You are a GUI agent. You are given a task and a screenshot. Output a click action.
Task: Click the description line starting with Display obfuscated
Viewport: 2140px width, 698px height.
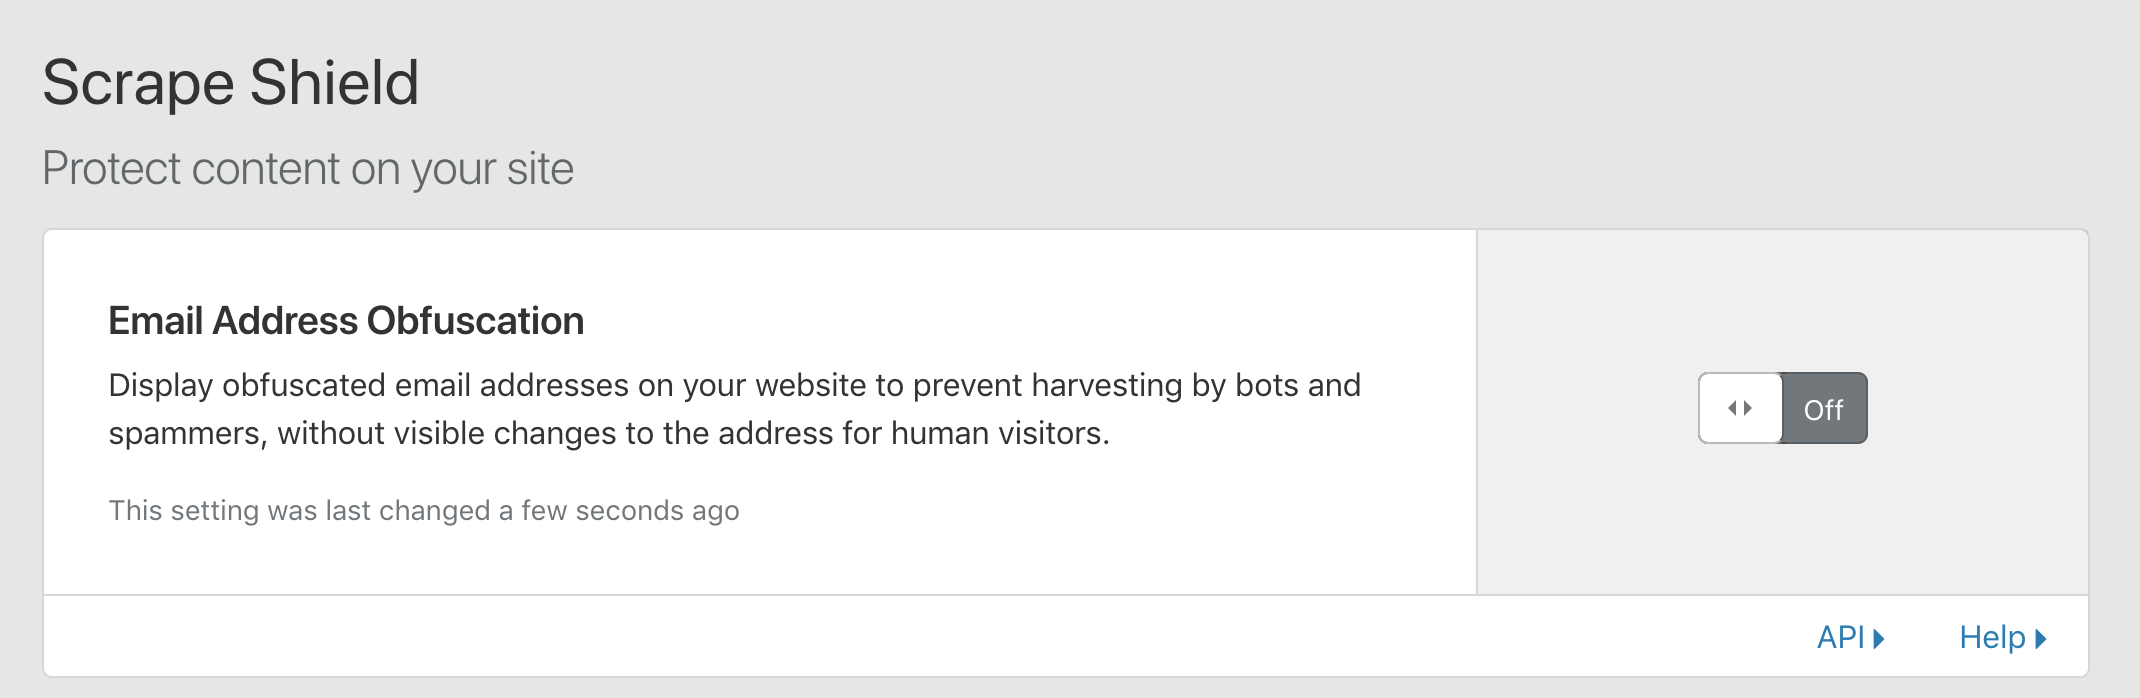tap(734, 385)
